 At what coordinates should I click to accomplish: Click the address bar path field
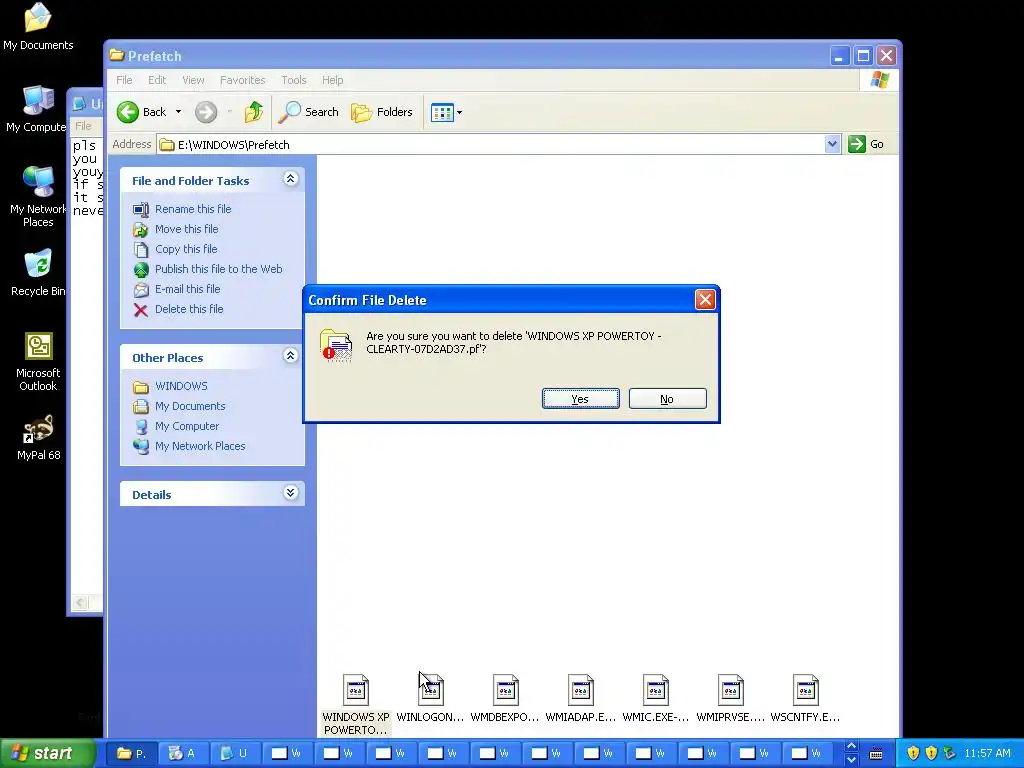click(x=490, y=144)
